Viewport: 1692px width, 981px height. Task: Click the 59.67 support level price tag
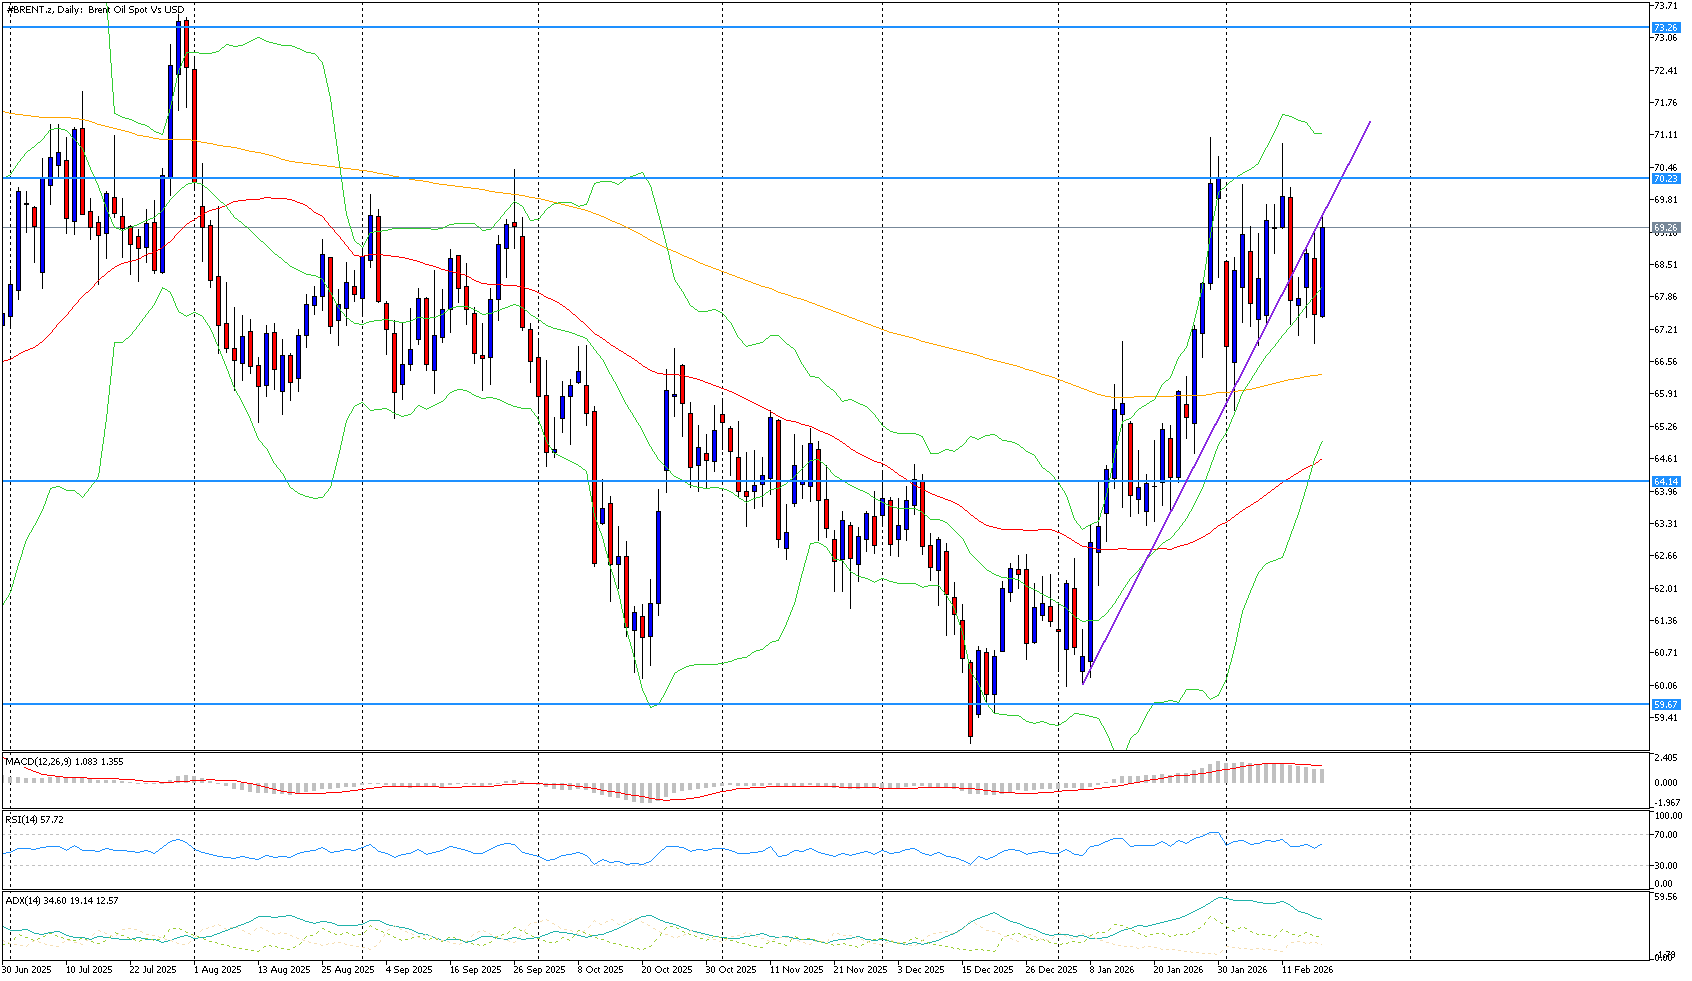(1665, 704)
